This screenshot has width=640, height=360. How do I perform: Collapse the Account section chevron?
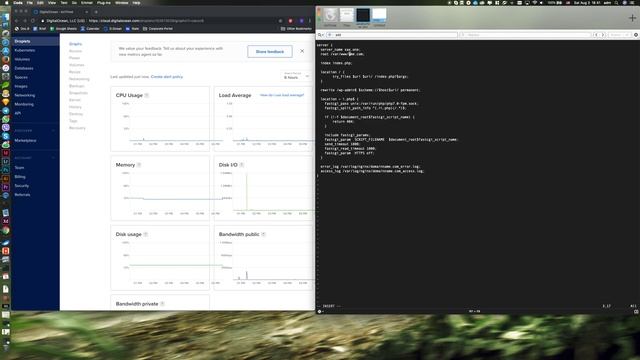click(x=53, y=158)
